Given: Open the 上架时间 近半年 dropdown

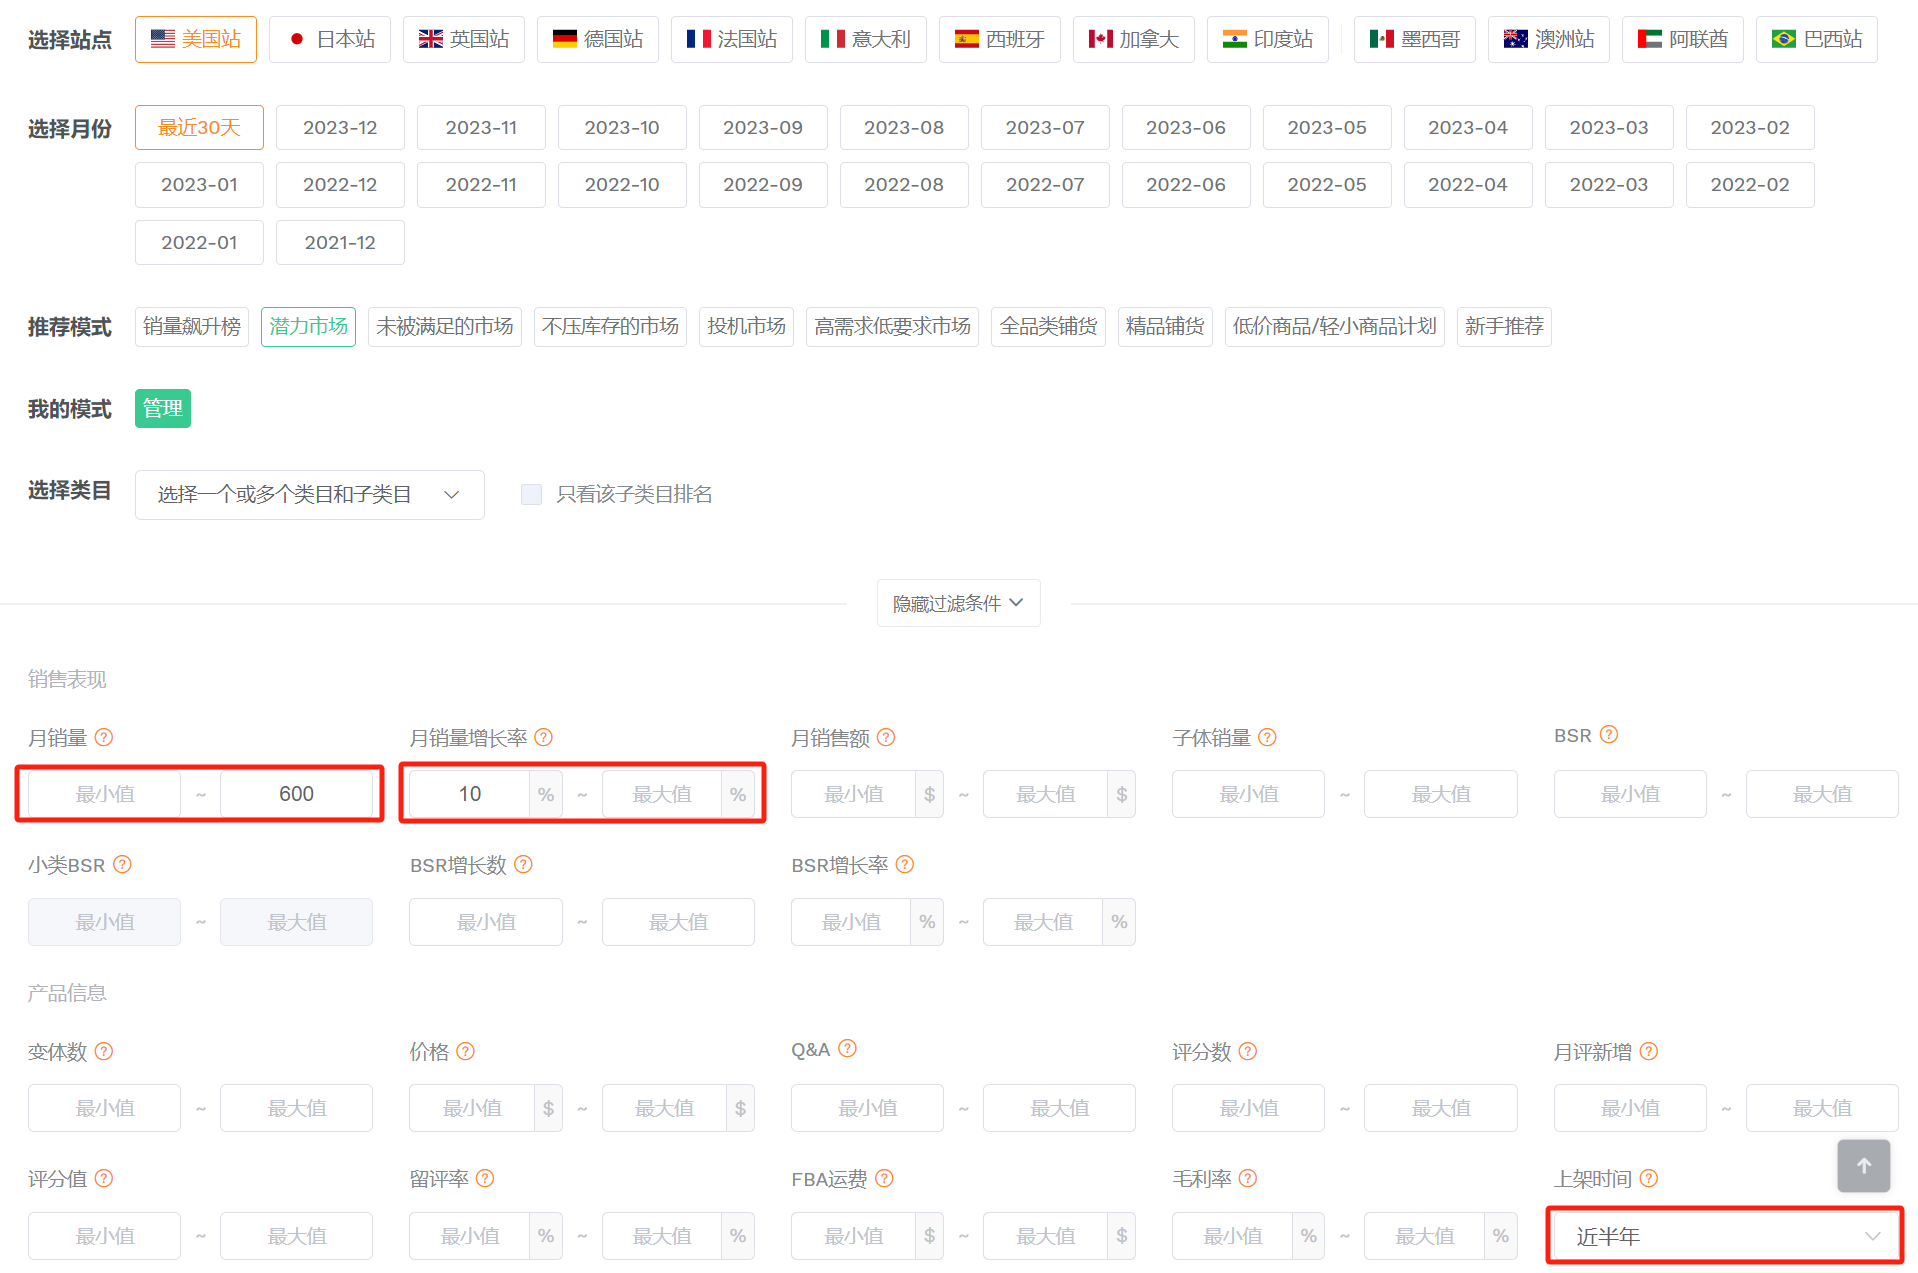Looking at the screenshot, I should coord(1724,1237).
